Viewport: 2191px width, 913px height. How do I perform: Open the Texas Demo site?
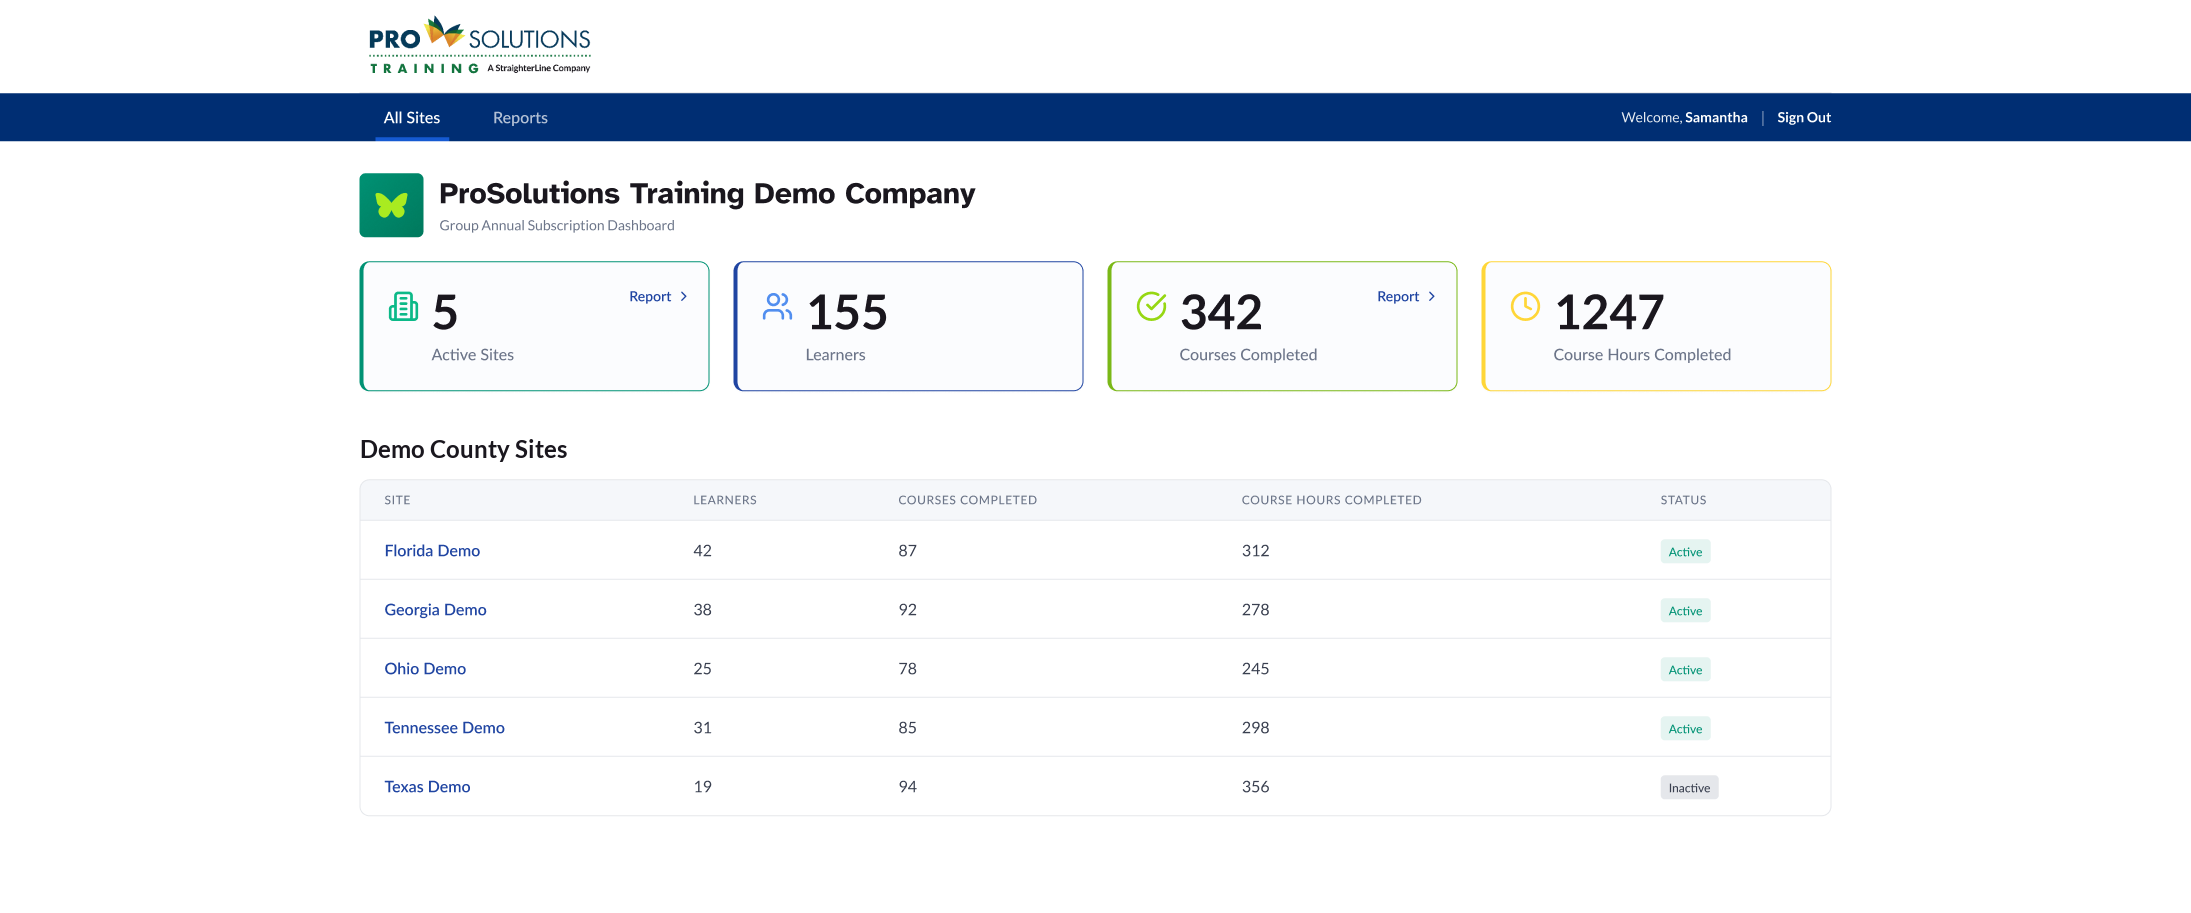pyautogui.click(x=427, y=787)
